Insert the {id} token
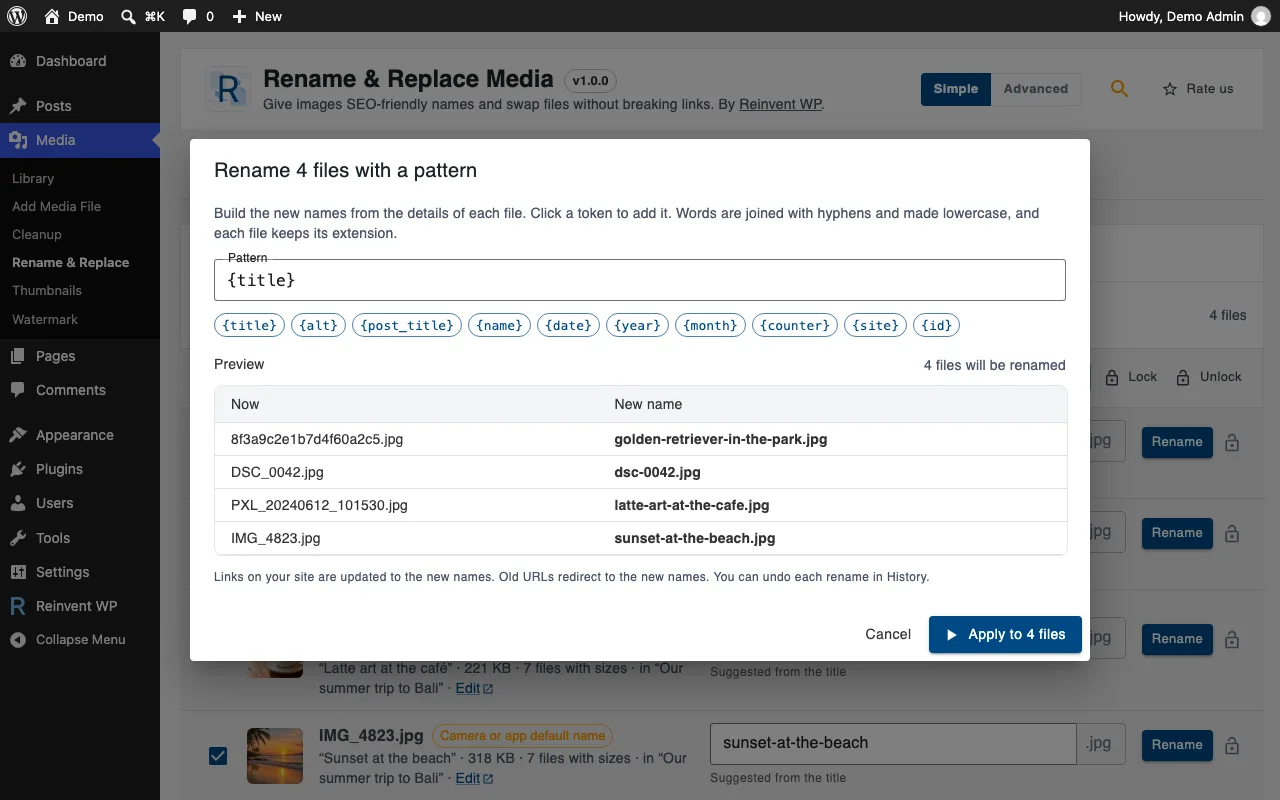The height and width of the screenshot is (800, 1280). (x=937, y=325)
